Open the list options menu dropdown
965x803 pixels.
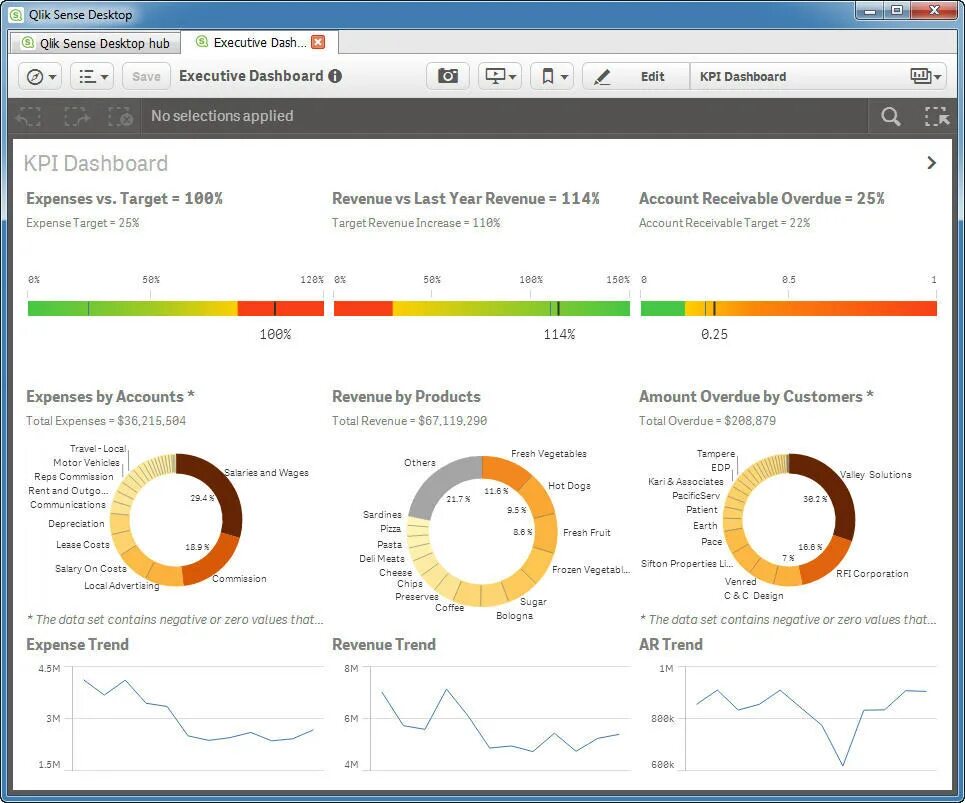point(92,77)
